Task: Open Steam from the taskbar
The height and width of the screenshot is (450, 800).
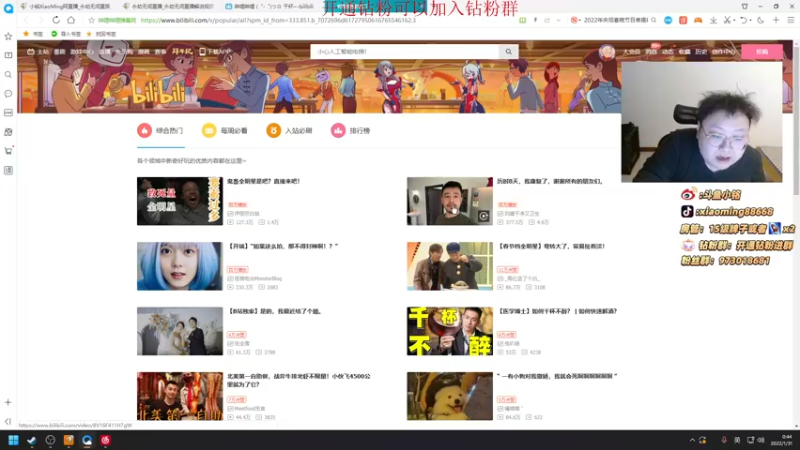Action: click(x=32, y=440)
